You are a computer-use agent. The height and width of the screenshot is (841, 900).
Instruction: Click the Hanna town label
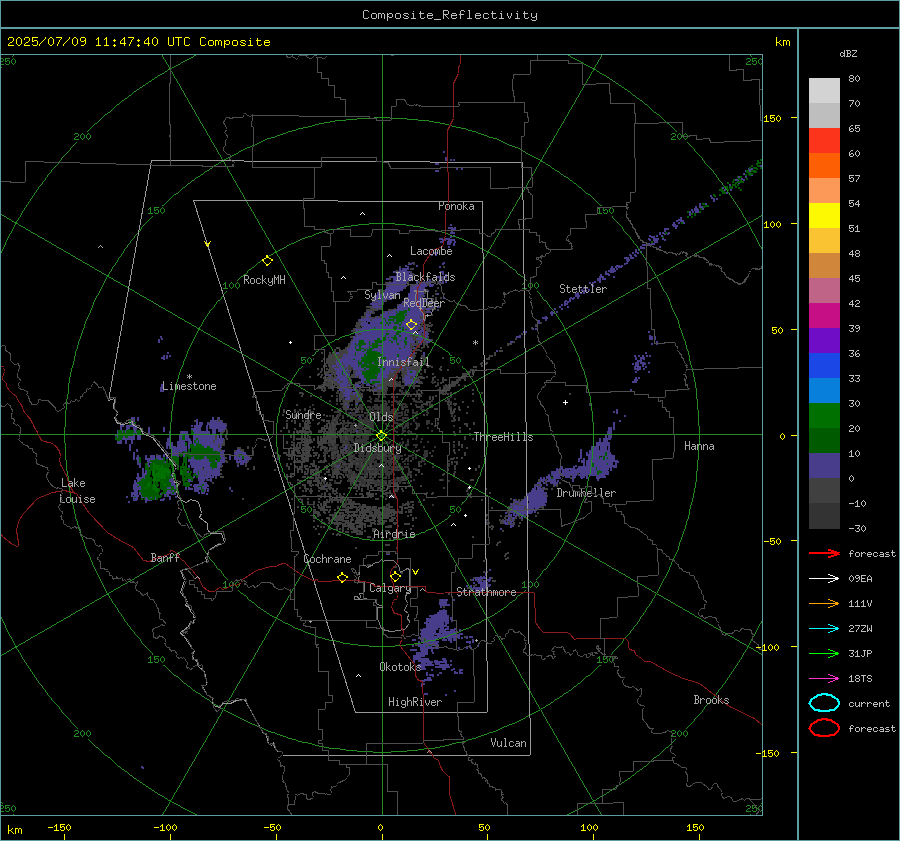699,446
